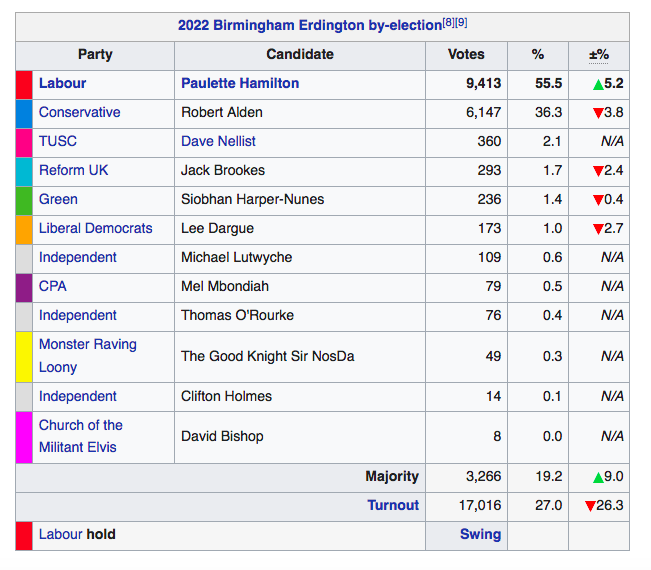The width and height of the screenshot is (651, 570).
Task: Click the yellow Monster Raving Loony color swatch
Action: click(24, 356)
